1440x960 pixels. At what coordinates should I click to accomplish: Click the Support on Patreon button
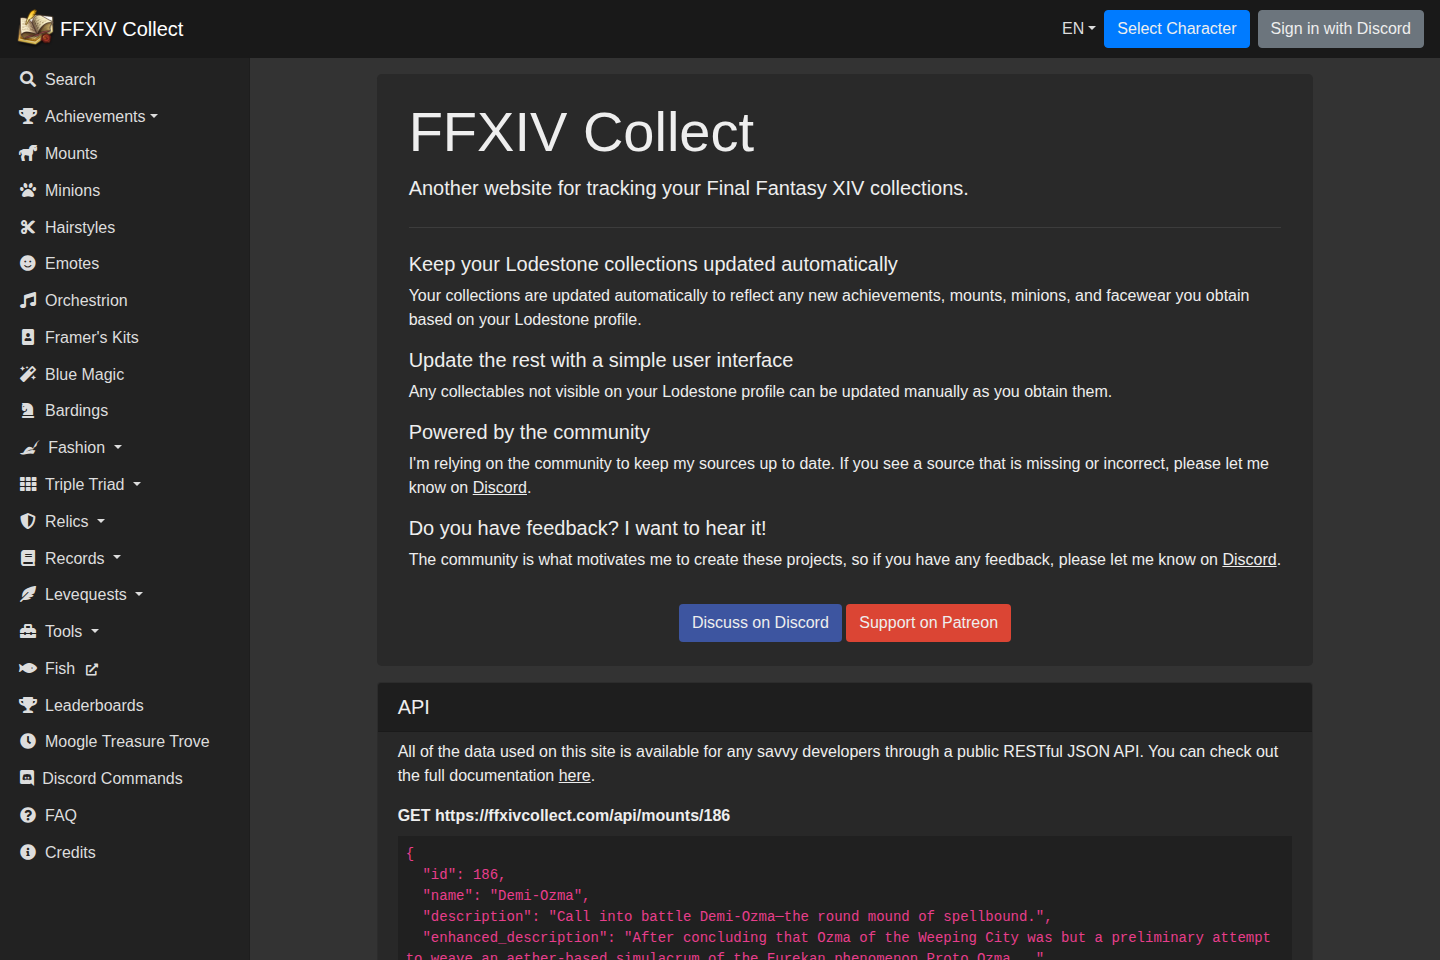pyautogui.click(x=928, y=622)
